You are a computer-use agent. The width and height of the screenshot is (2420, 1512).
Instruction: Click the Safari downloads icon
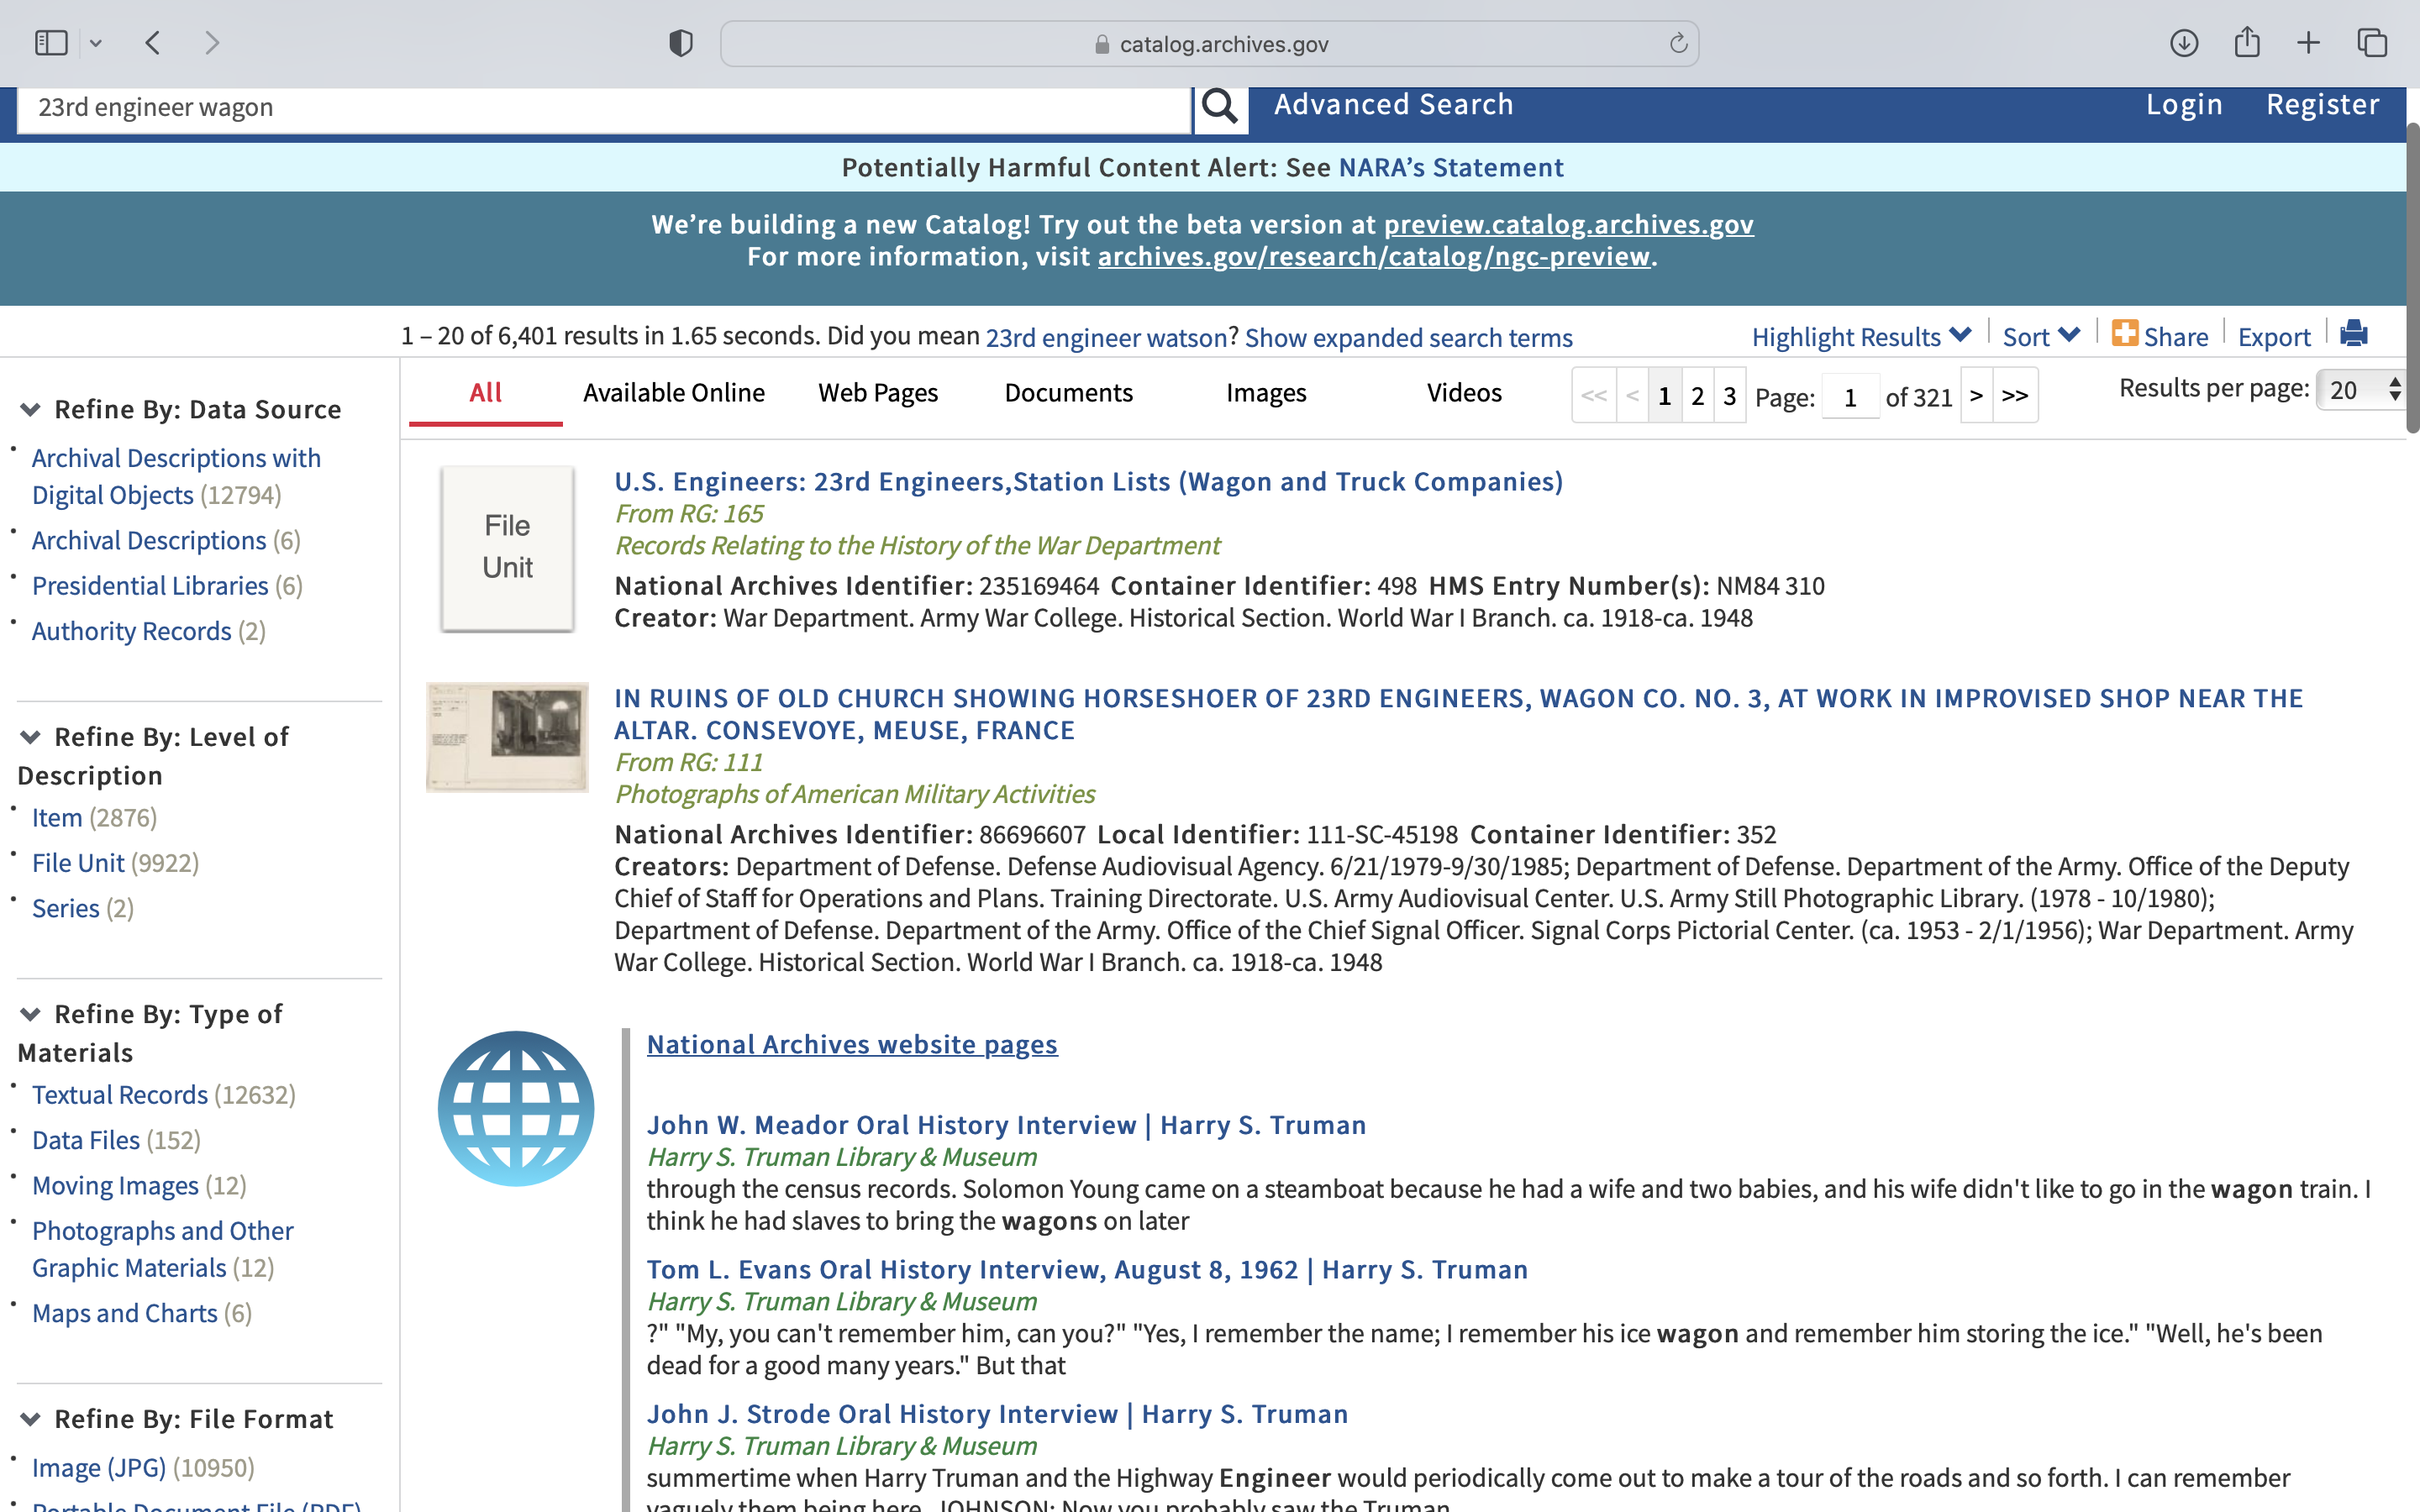click(2183, 43)
